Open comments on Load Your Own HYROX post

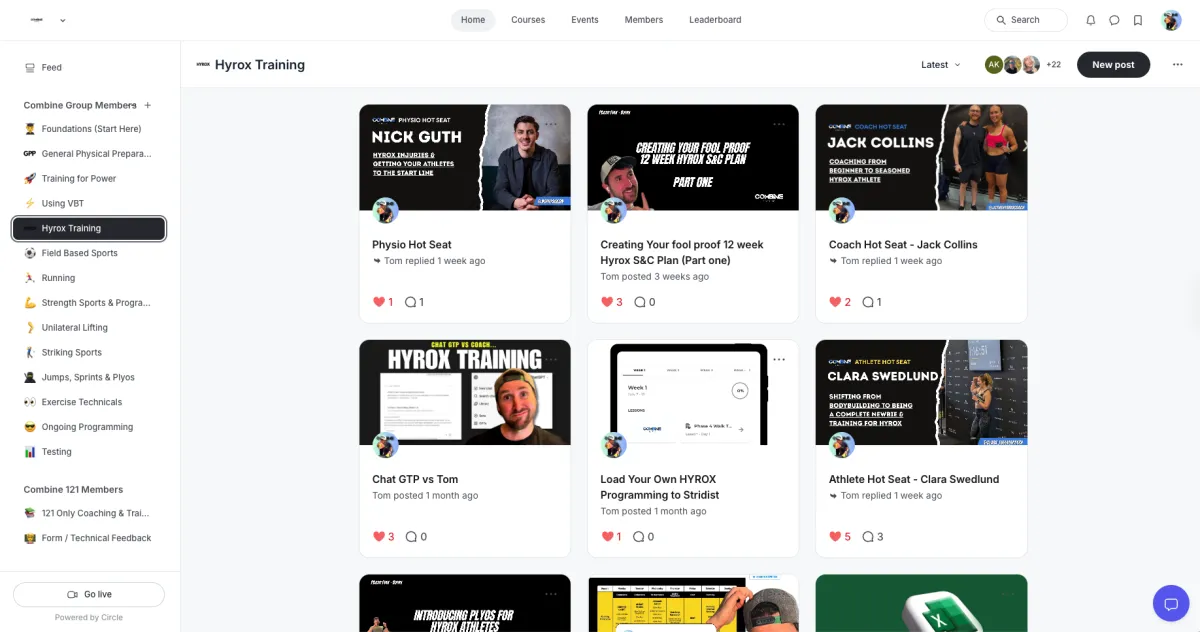pyautogui.click(x=644, y=537)
